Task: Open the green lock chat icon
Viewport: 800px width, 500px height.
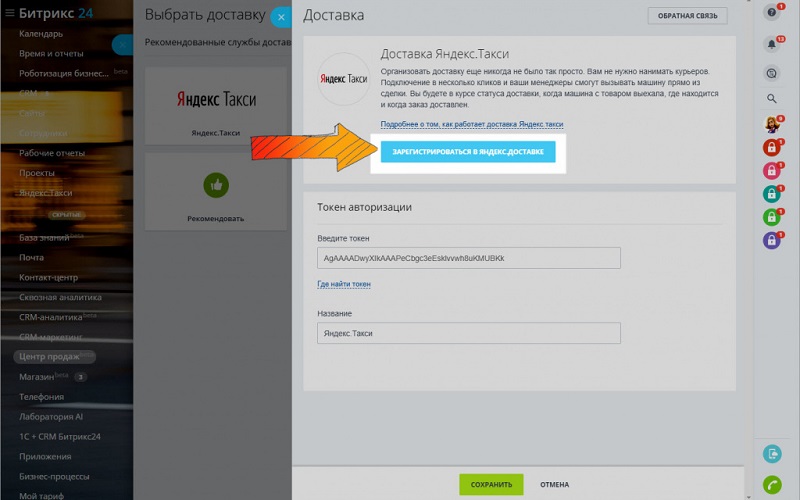Action: click(772, 217)
